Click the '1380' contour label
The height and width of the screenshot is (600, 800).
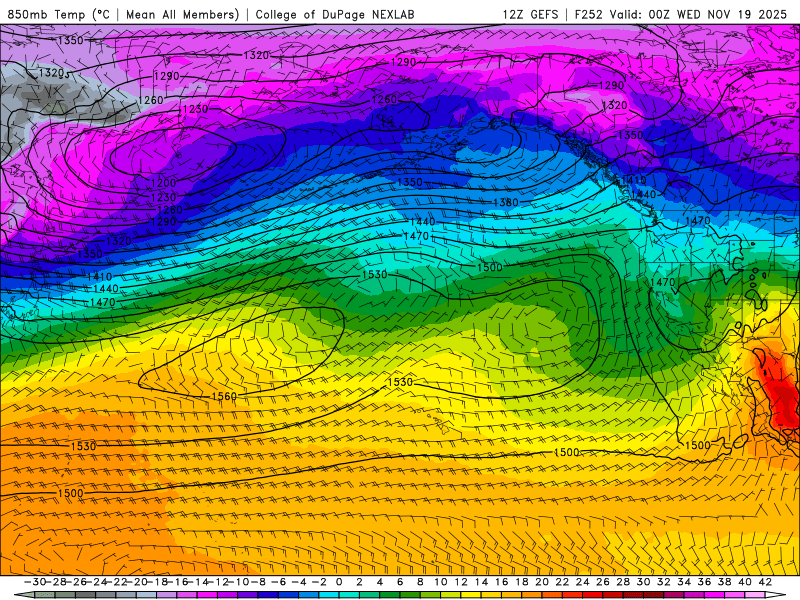pyautogui.click(x=506, y=202)
